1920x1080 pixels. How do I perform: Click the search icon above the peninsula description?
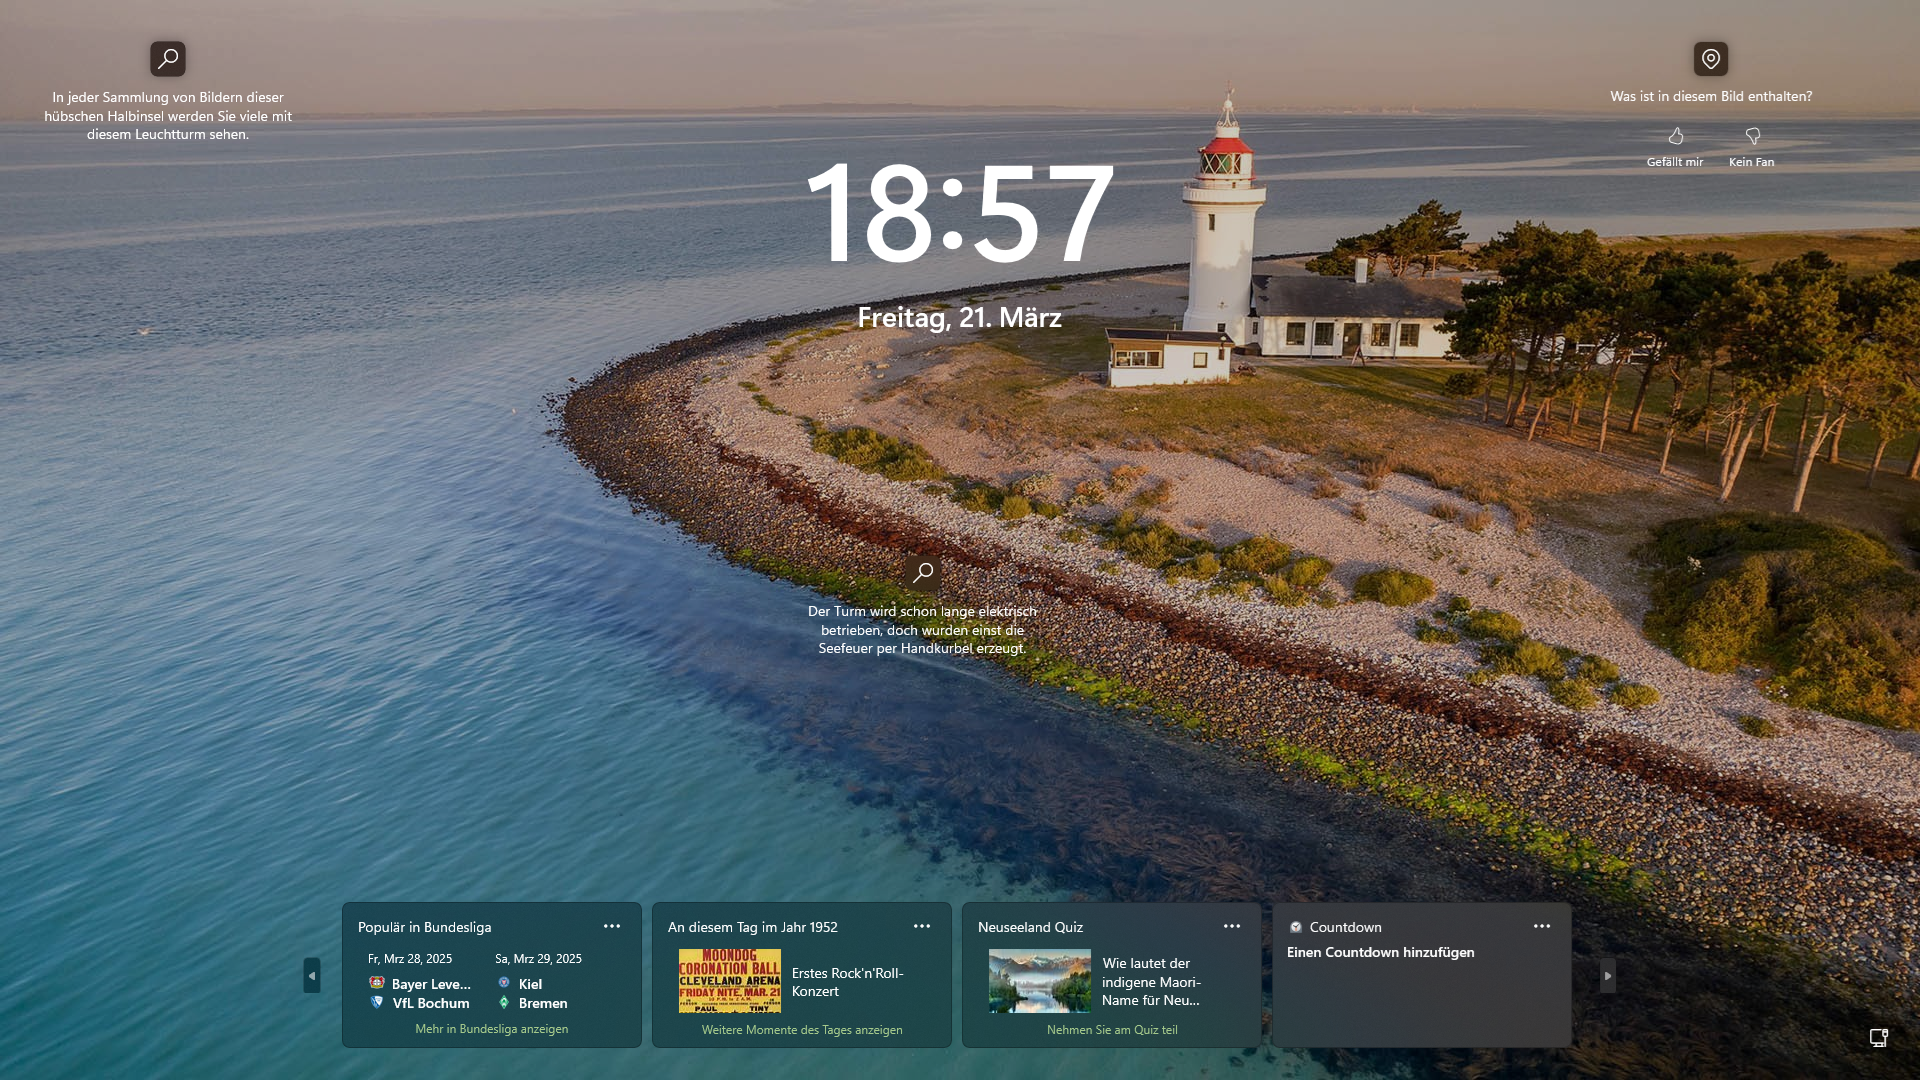[168, 59]
